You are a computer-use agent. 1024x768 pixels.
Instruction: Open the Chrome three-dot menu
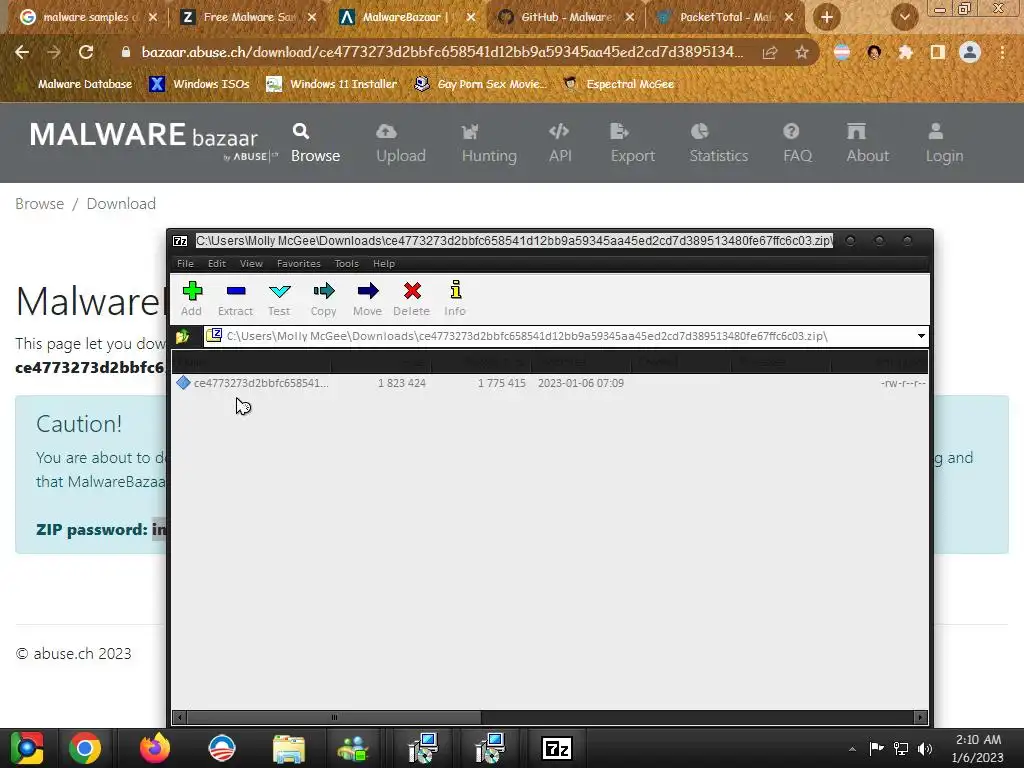click(x=1002, y=52)
